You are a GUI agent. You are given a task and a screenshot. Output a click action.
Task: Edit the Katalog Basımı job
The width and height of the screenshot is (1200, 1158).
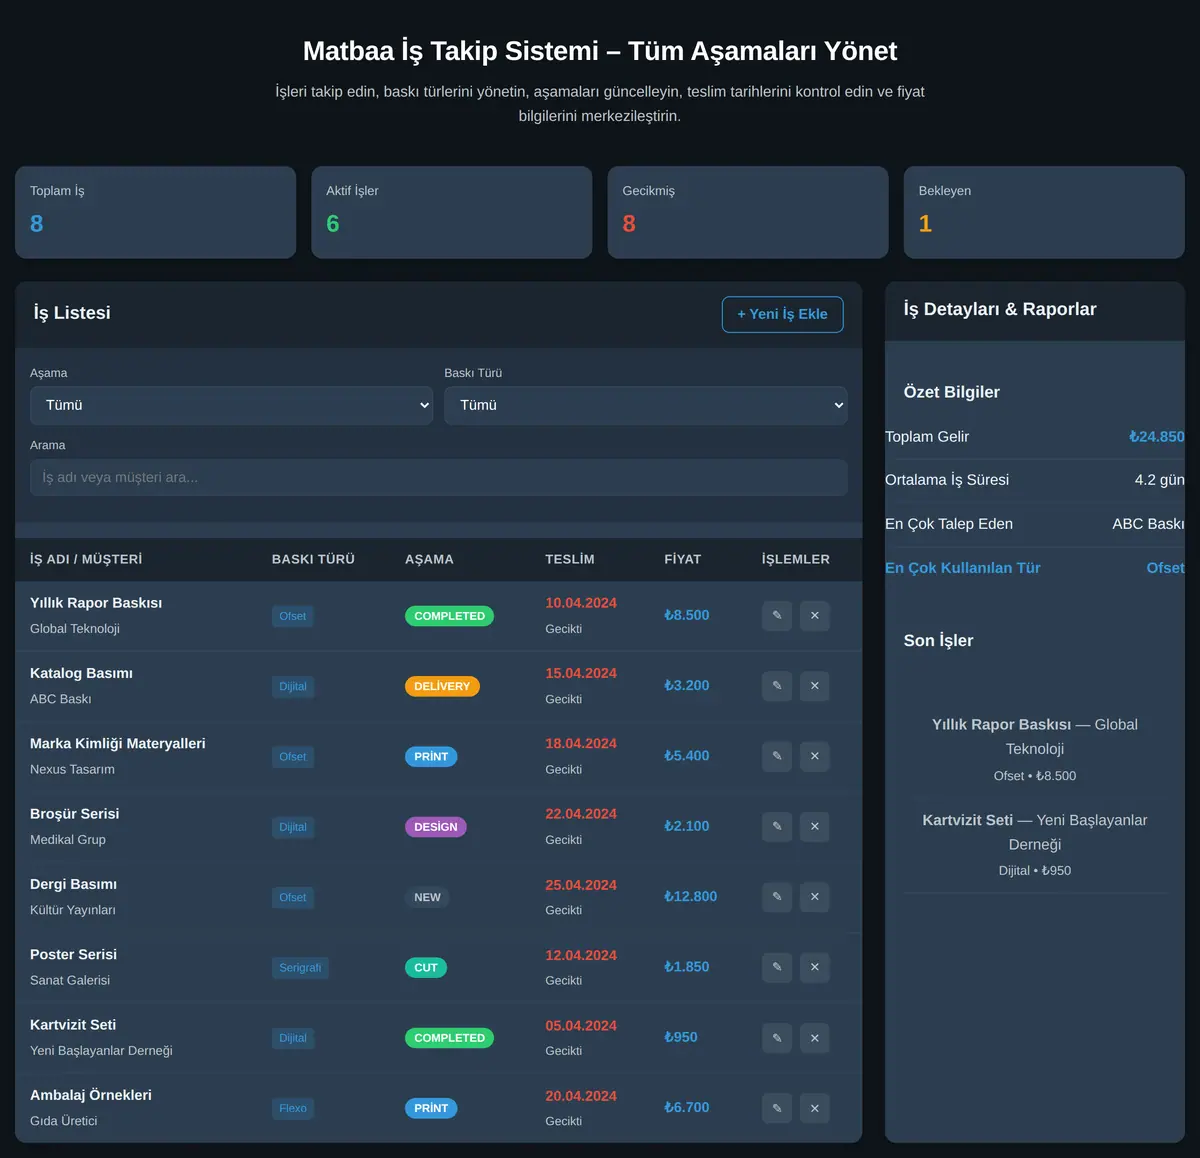[x=777, y=686]
